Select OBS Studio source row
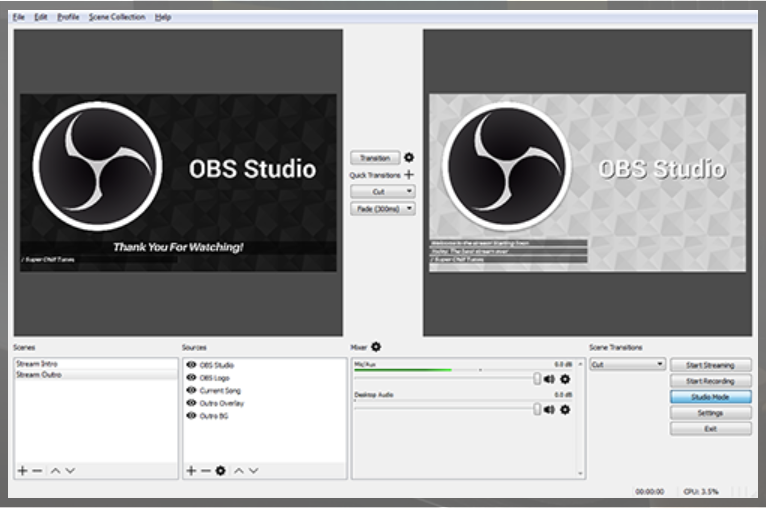The height and width of the screenshot is (508, 766). click(x=265, y=364)
